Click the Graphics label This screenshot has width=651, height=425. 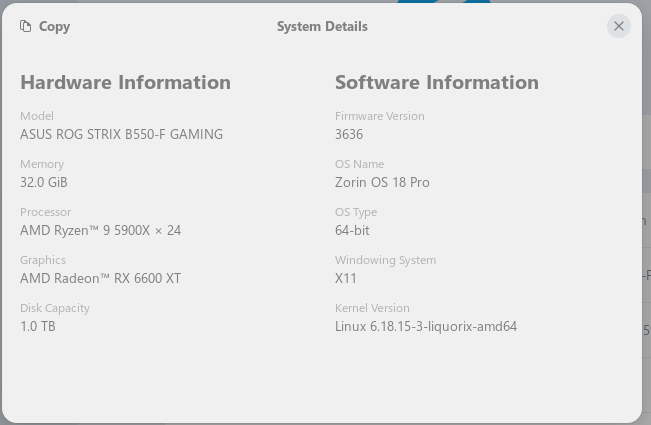[x=43, y=260]
